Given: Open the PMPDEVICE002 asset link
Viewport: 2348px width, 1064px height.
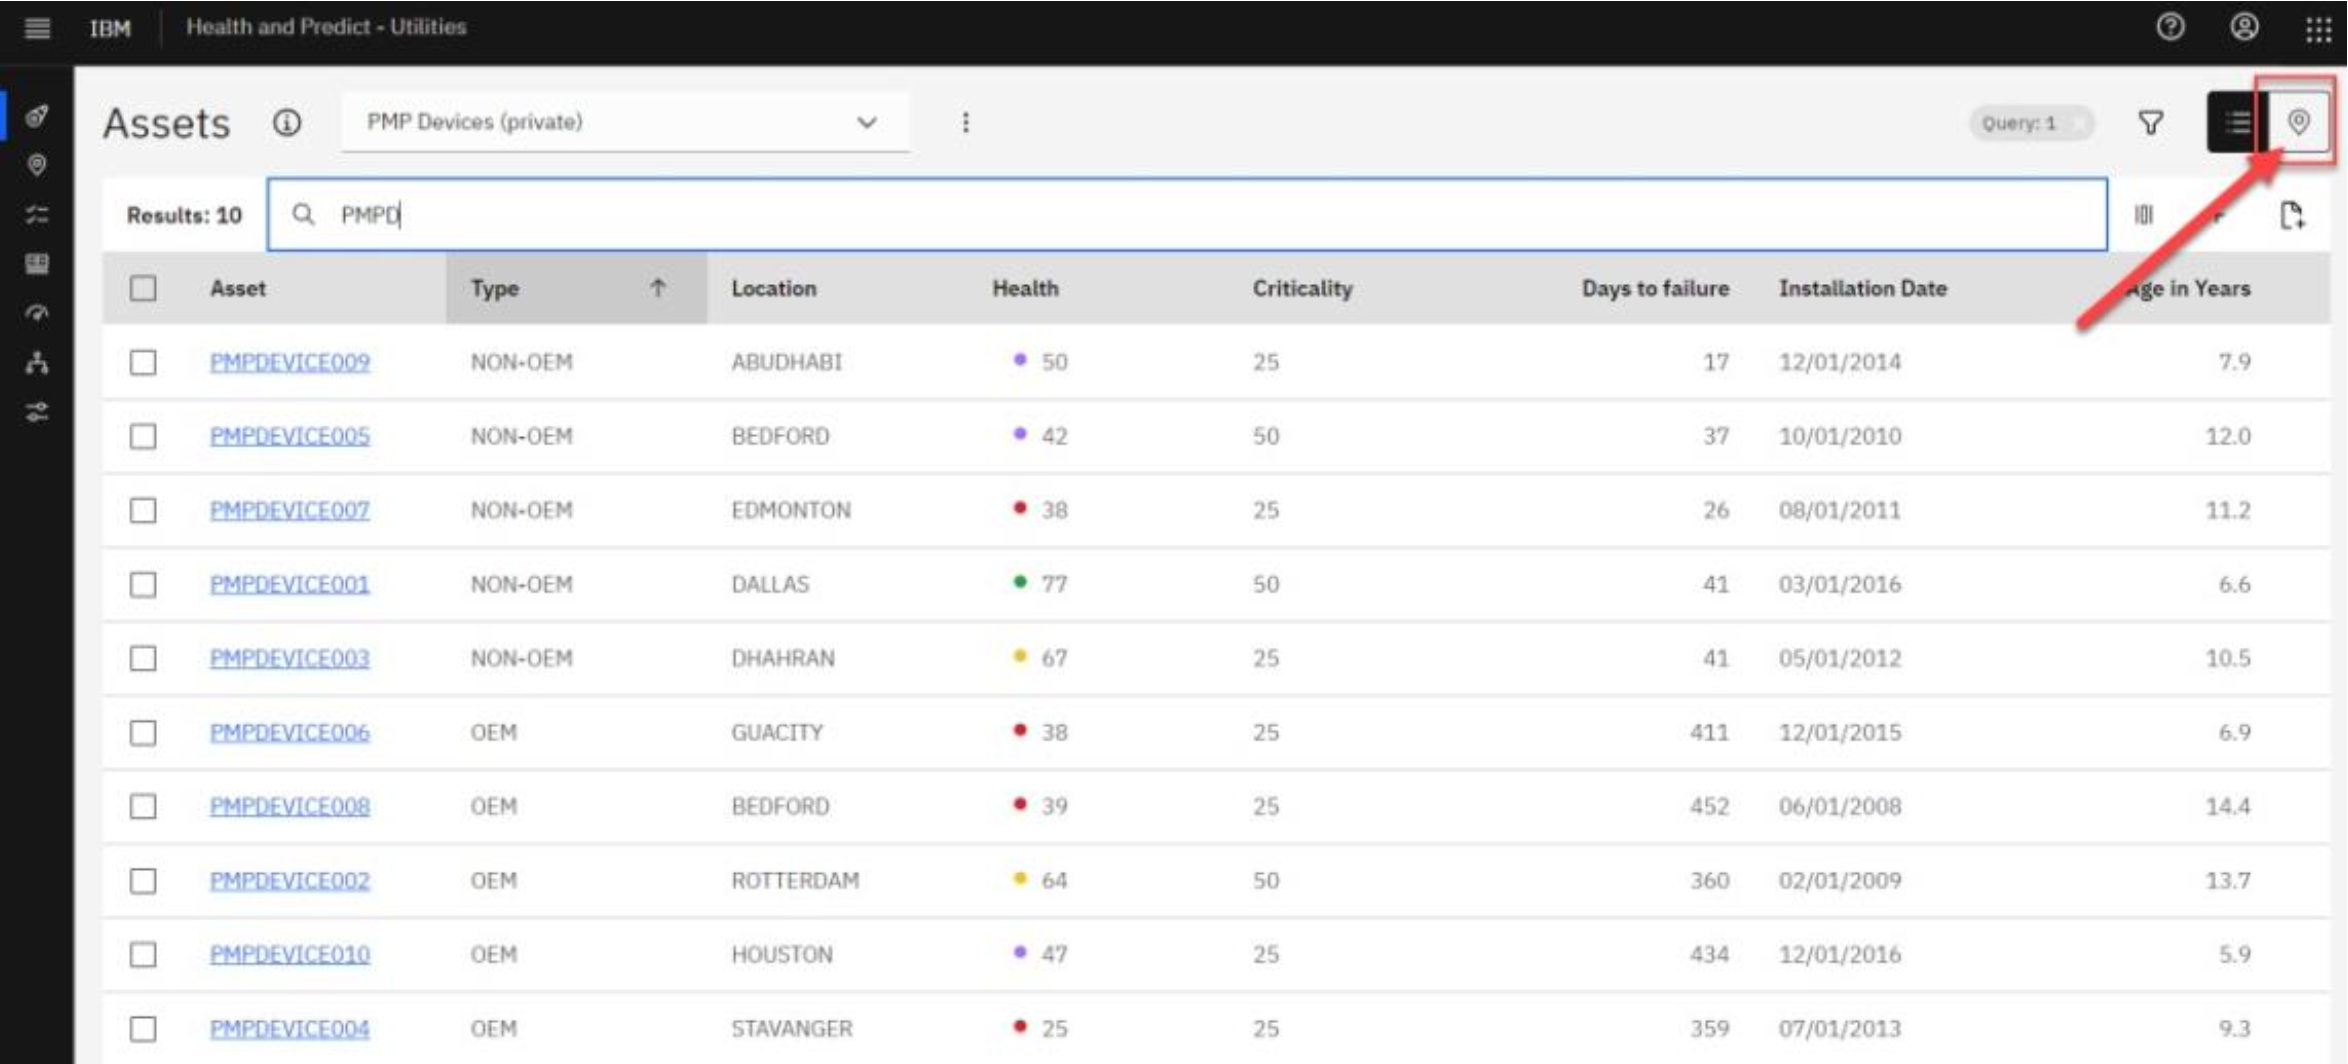Looking at the screenshot, I should (289, 880).
